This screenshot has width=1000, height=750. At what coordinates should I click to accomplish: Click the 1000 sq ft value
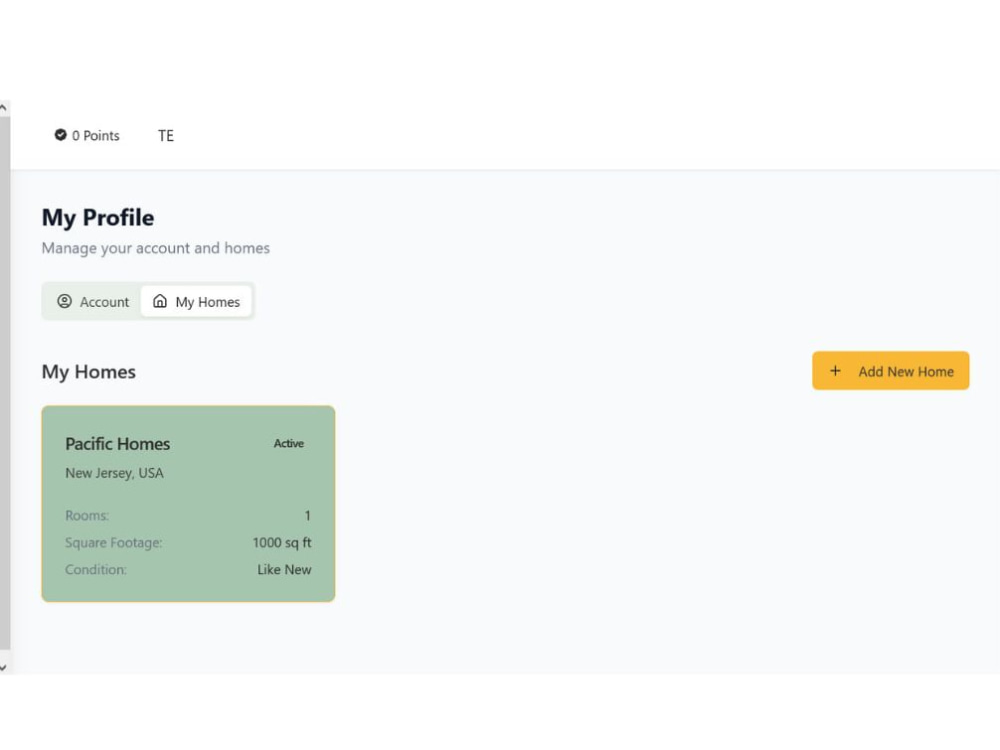pos(282,543)
